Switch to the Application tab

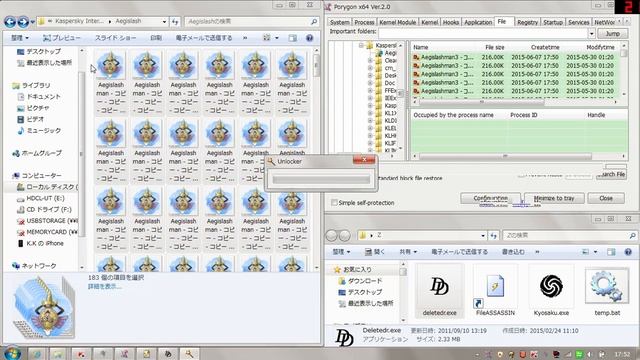tap(478, 22)
